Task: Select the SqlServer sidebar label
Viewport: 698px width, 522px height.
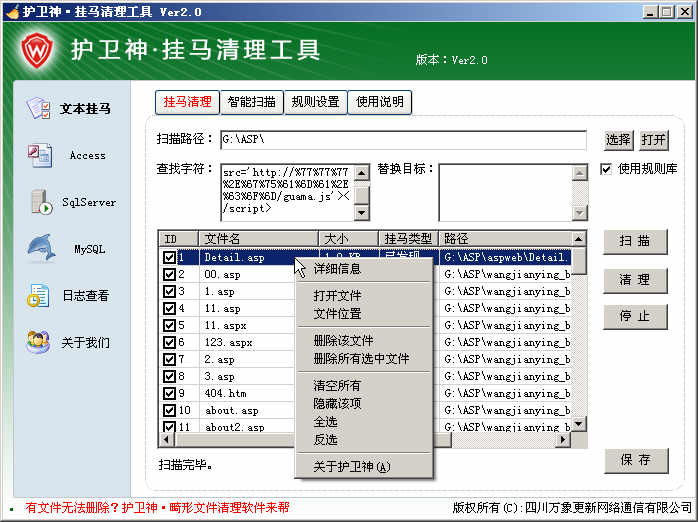Action: tap(89, 202)
